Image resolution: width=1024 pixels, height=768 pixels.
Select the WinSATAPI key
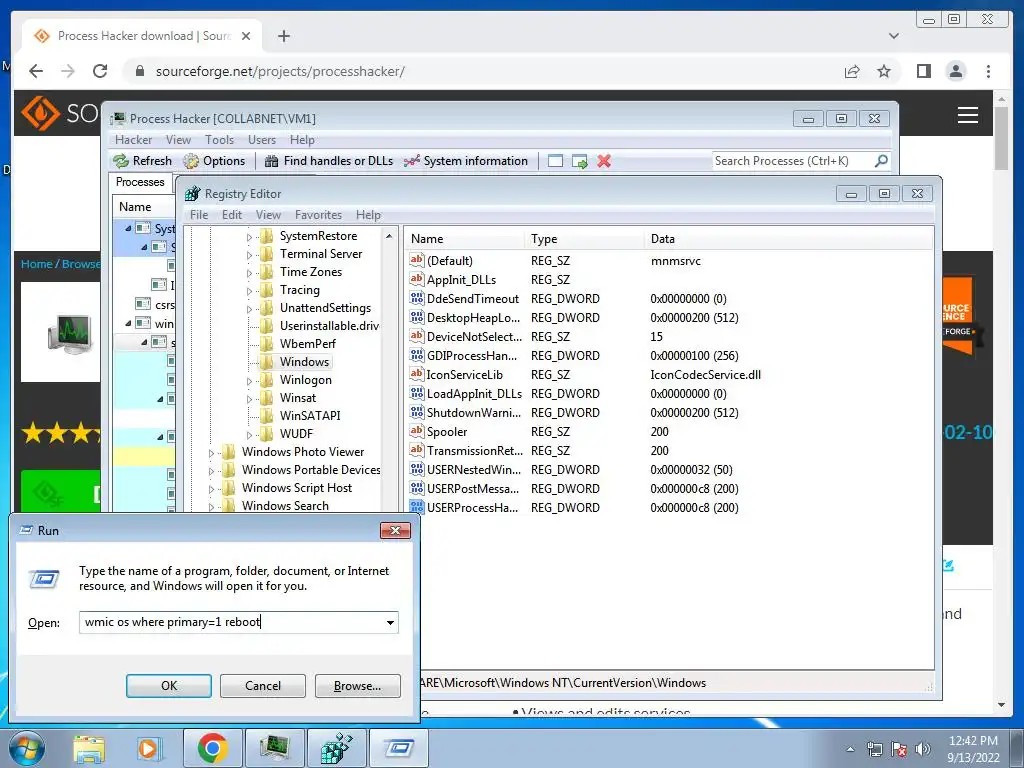(x=310, y=415)
